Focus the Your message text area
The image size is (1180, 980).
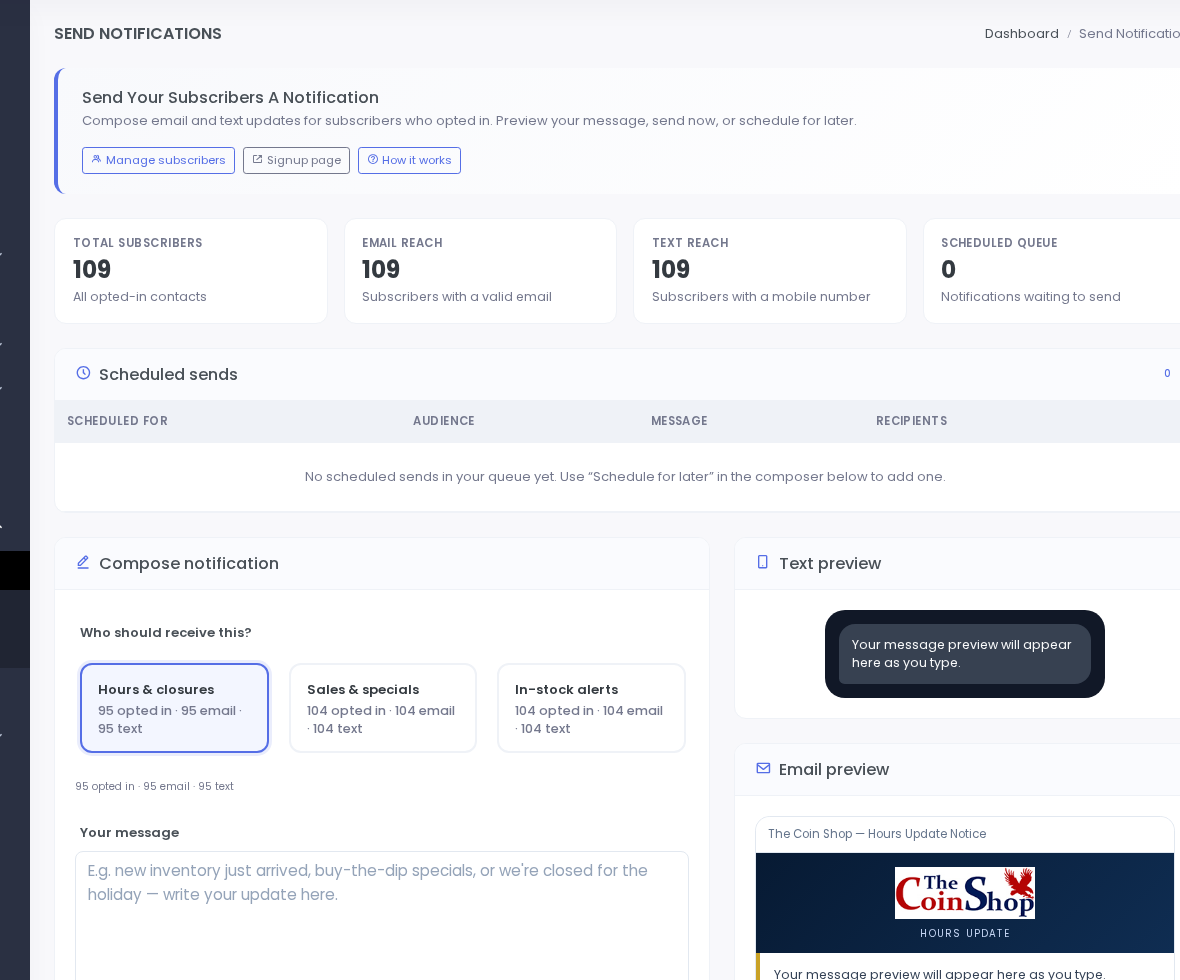click(x=382, y=915)
